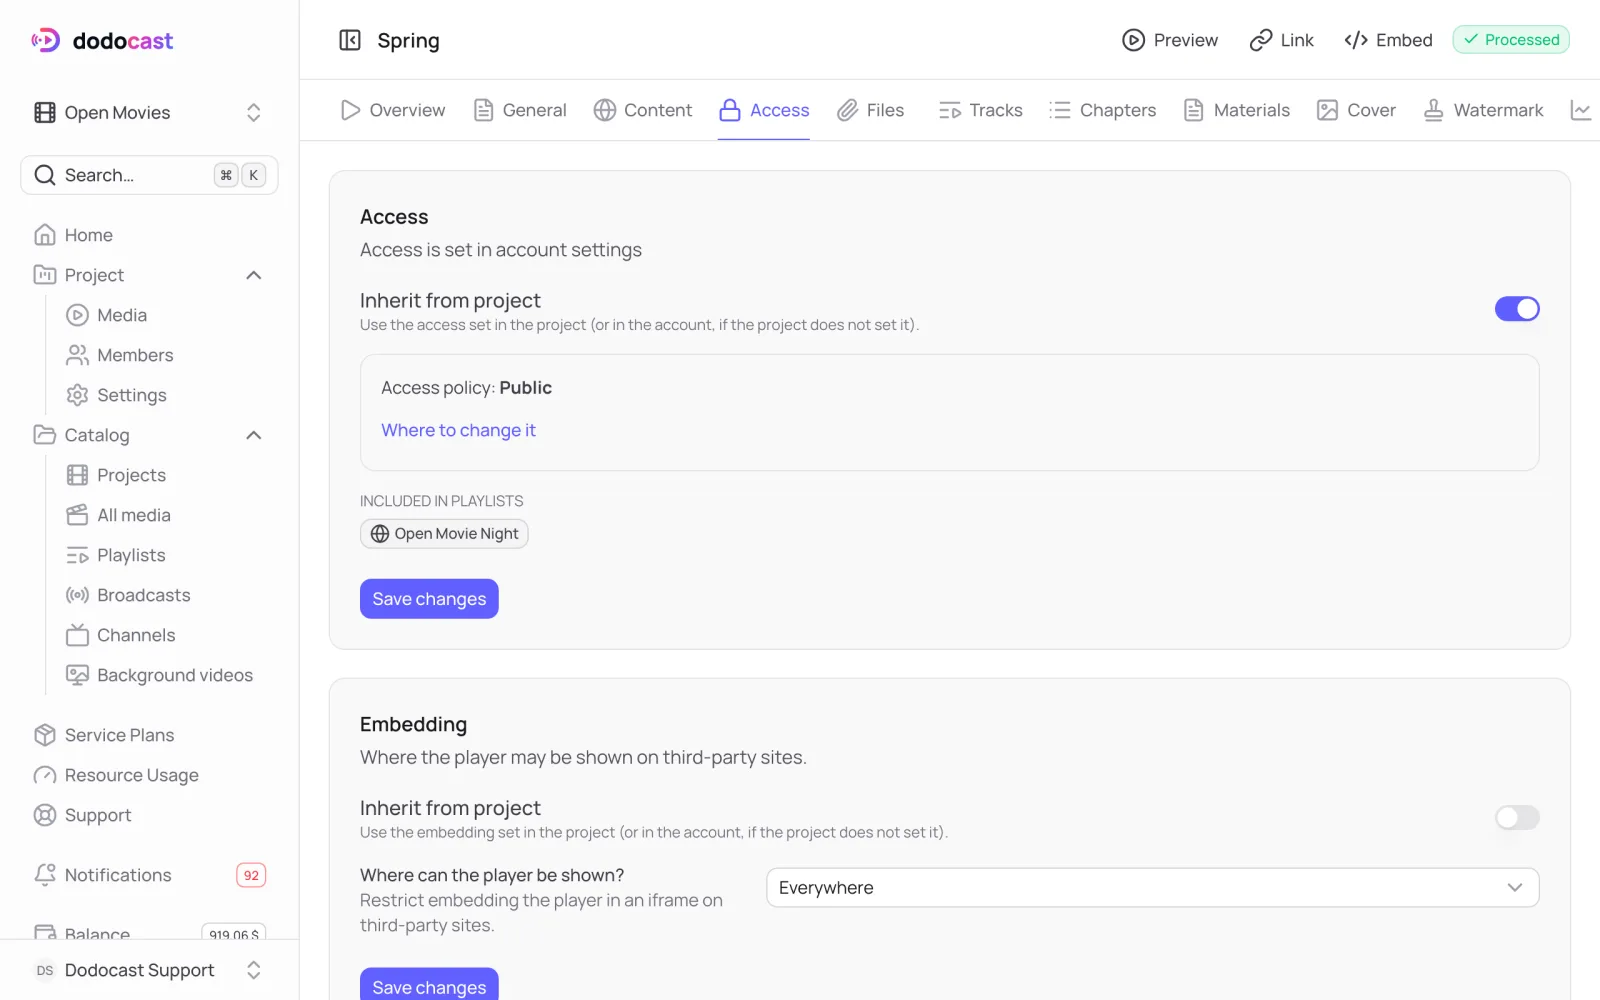
Task: Click the dodocast logo icon
Action: point(45,40)
